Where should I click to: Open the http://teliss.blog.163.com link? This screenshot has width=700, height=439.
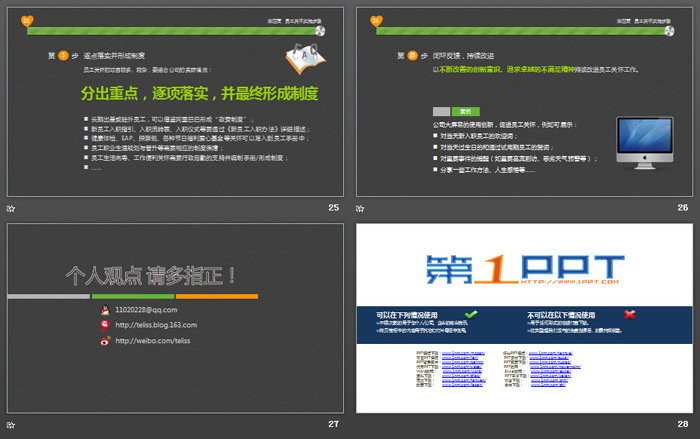click(x=156, y=325)
